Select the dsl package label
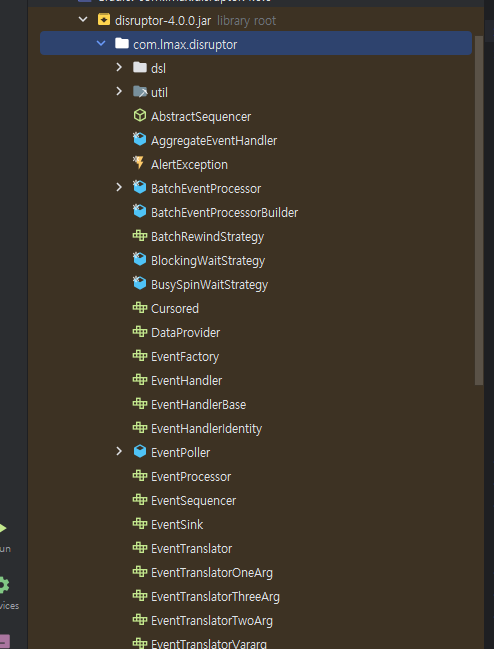494x649 pixels. [x=158, y=68]
